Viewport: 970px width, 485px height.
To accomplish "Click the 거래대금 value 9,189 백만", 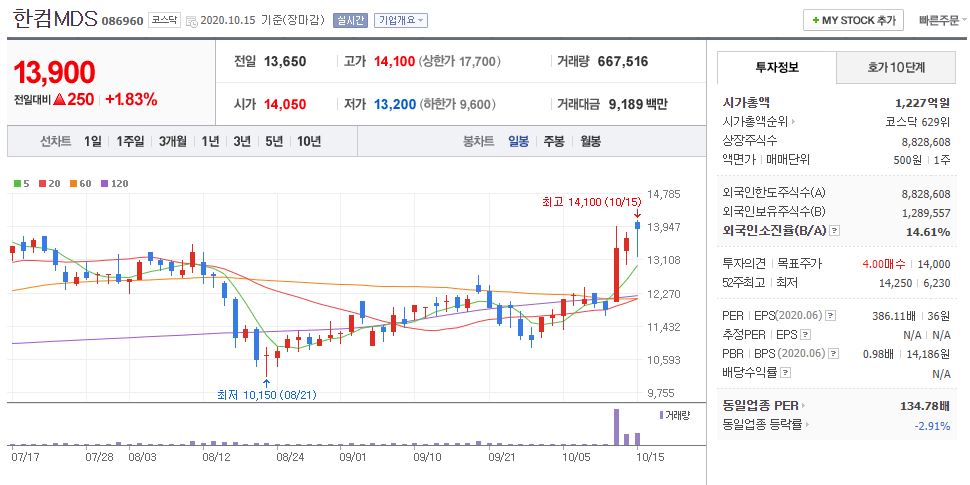I will click(x=638, y=104).
